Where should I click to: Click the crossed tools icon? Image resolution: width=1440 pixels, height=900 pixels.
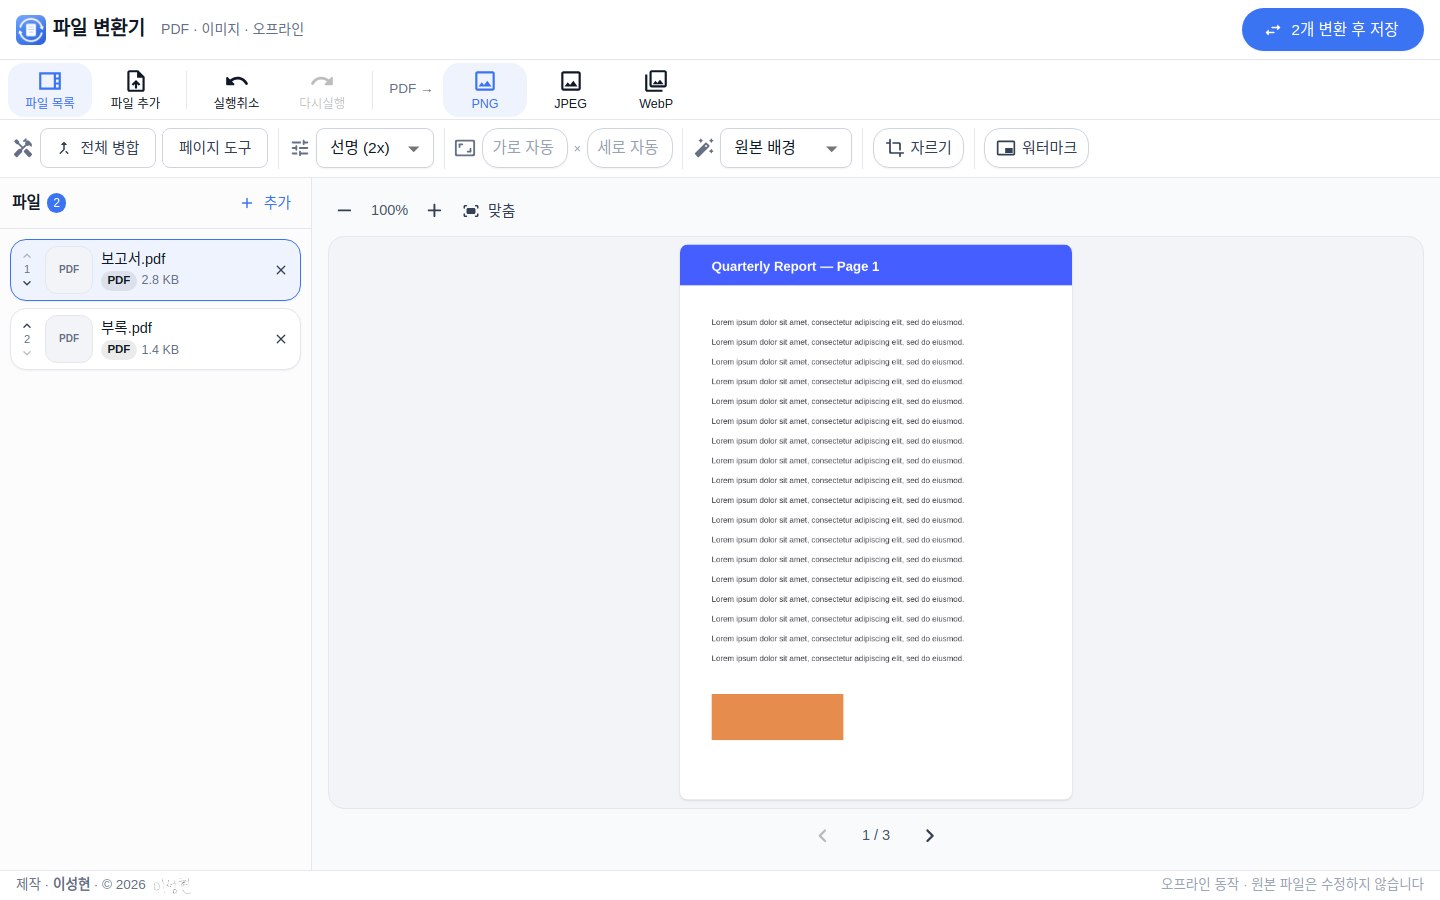23,148
